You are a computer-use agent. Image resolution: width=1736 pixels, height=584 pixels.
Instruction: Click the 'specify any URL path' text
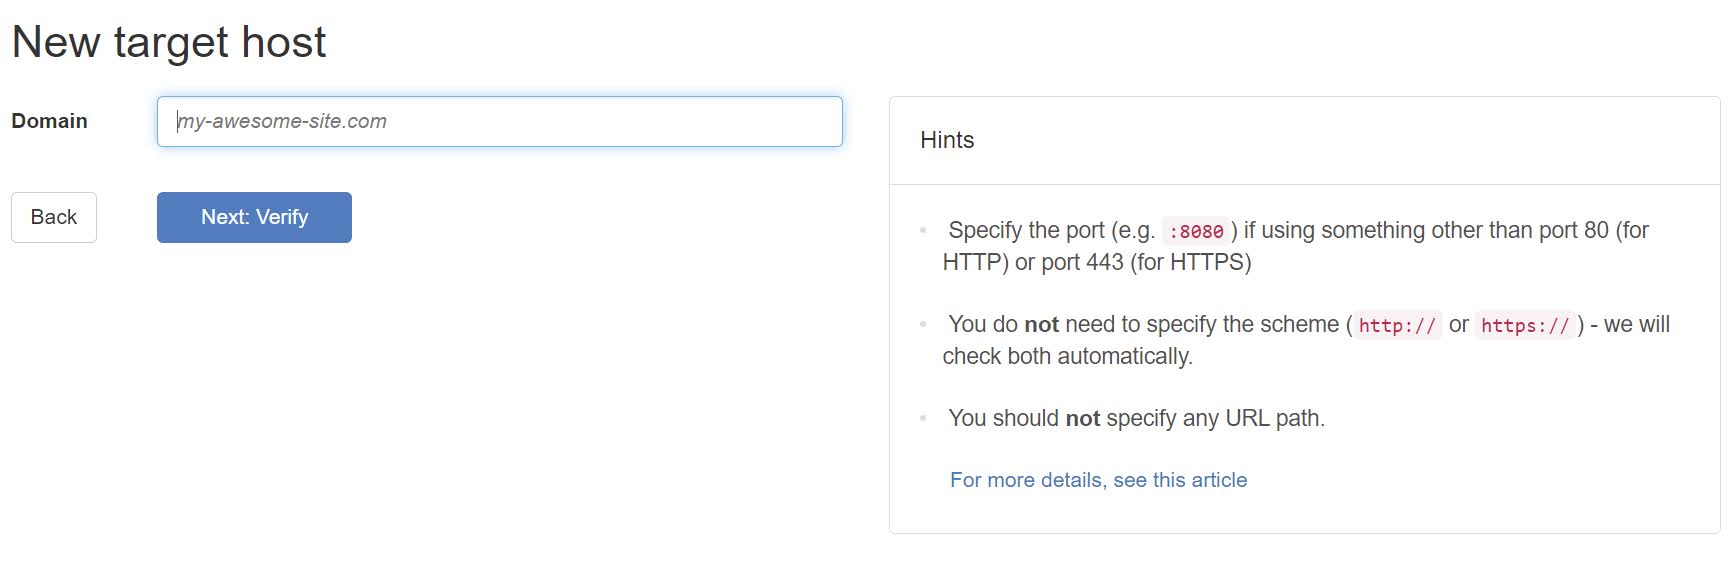coord(1215,418)
